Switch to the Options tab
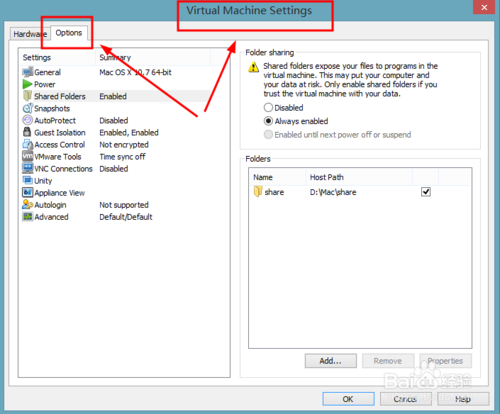This screenshot has width=500, height=414. tap(69, 33)
